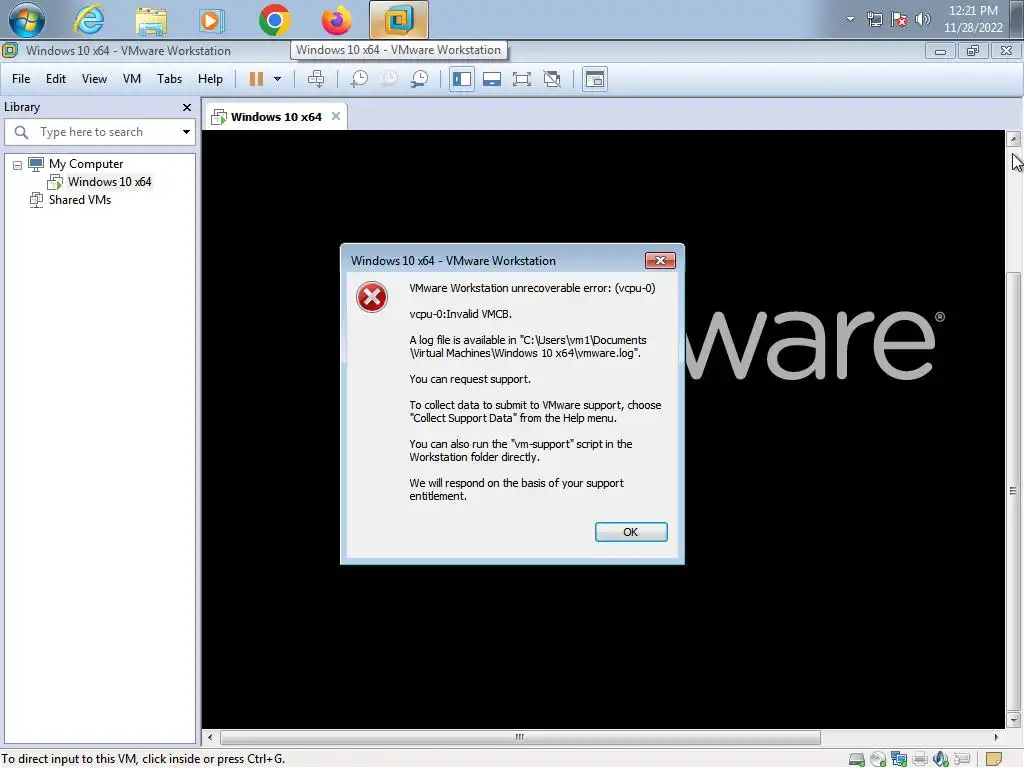1024x768 pixels.
Task: Open the View menu
Action: click(94, 79)
